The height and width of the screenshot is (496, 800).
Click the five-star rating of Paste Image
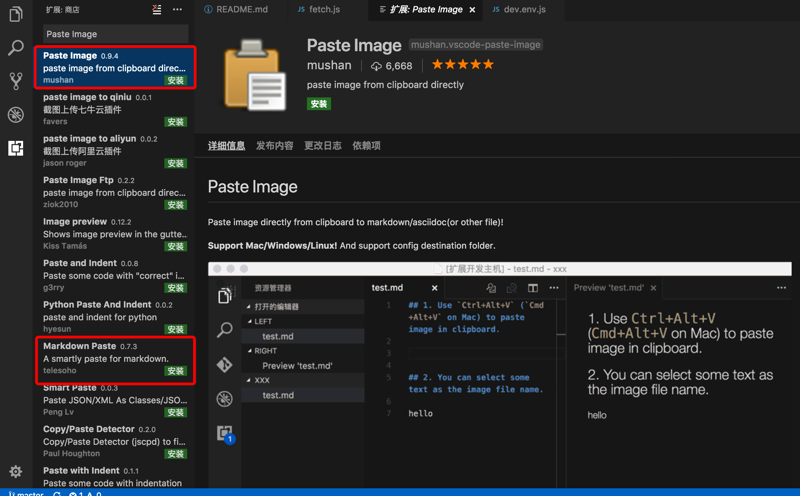pyautogui.click(x=463, y=64)
